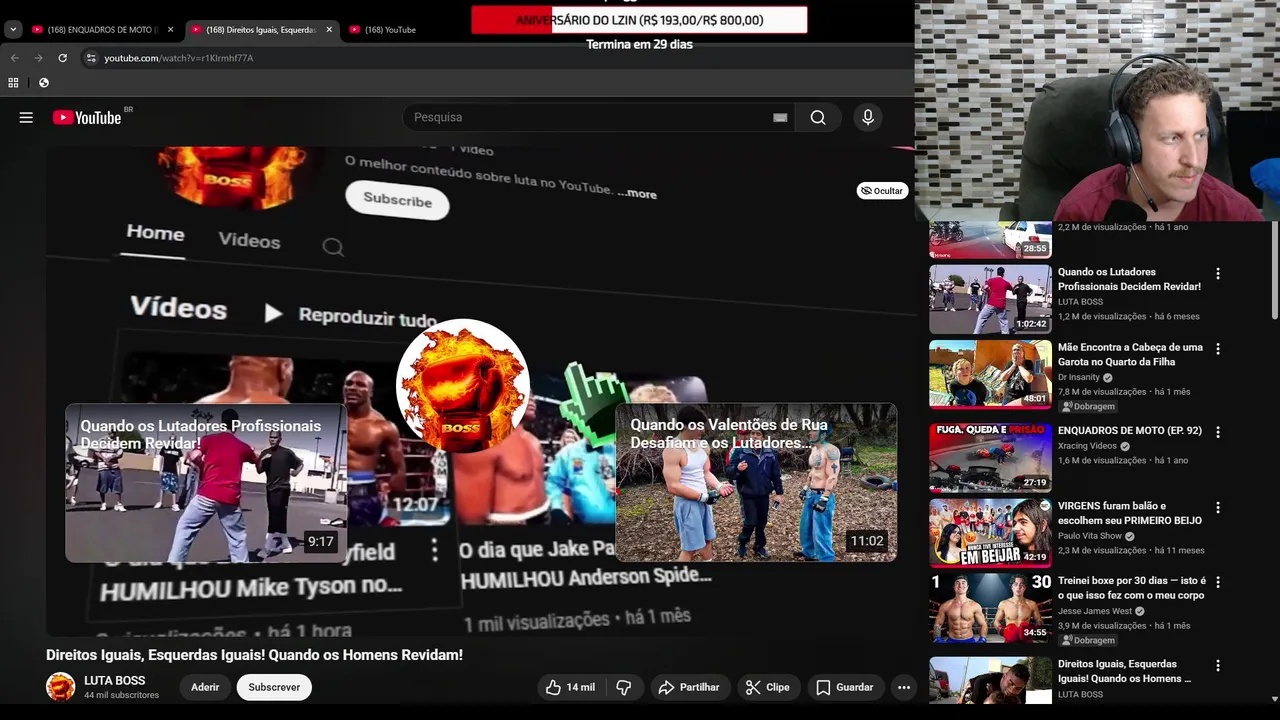The width and height of the screenshot is (1280, 720).
Task: Open the on-screen keyboard icon in search
Action: [780, 117]
